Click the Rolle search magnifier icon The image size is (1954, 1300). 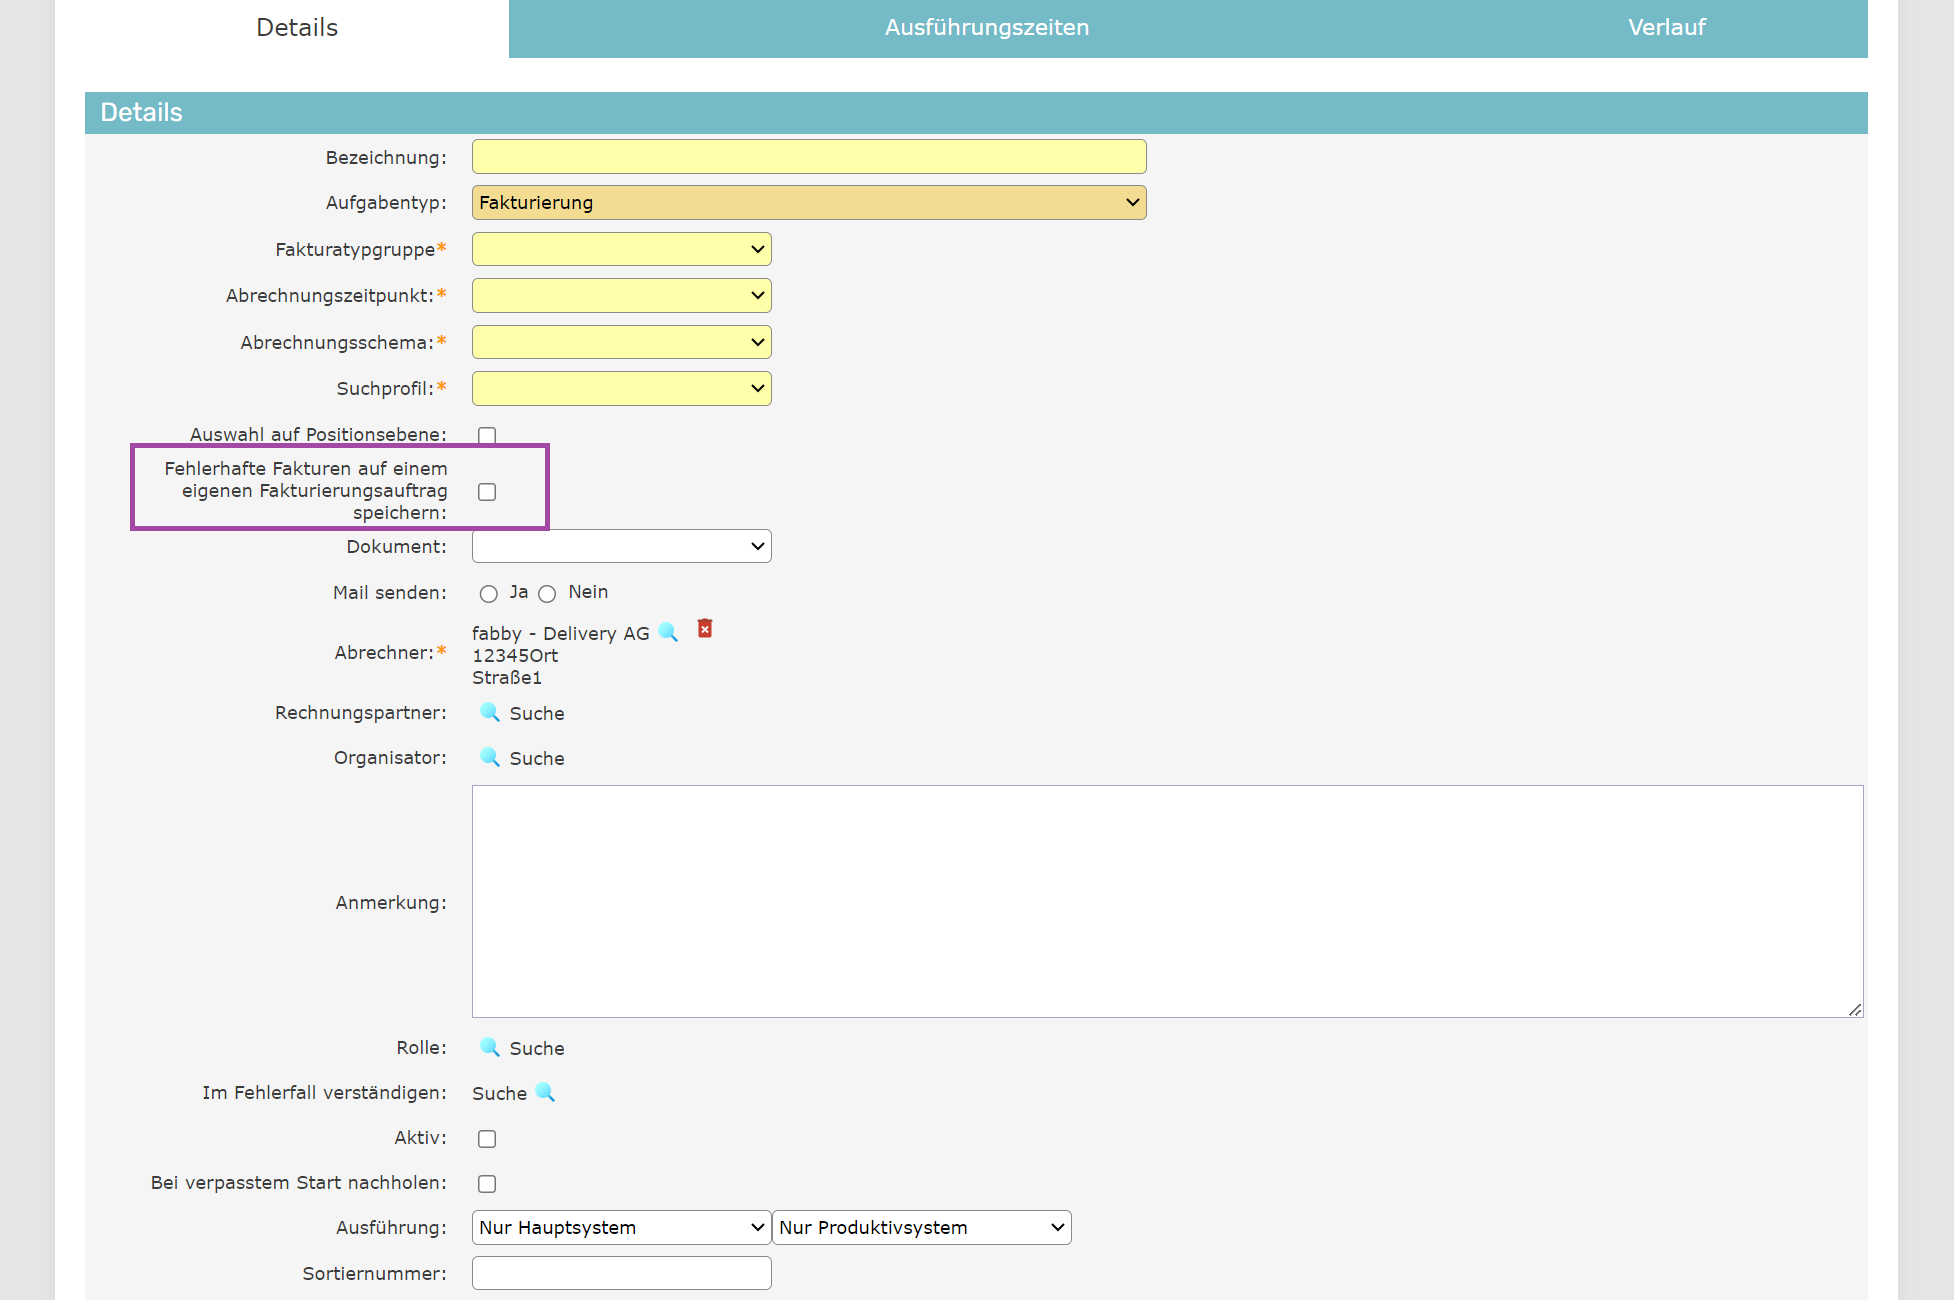click(x=489, y=1047)
